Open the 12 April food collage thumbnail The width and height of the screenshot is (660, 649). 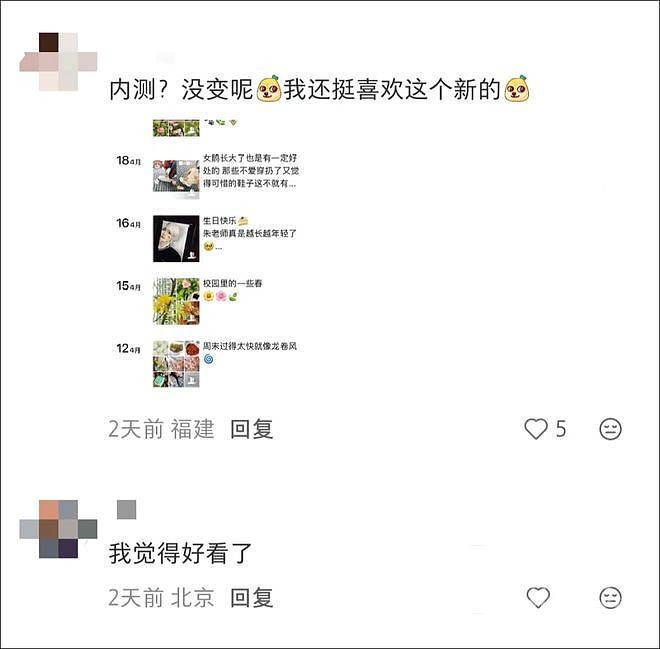(176, 364)
